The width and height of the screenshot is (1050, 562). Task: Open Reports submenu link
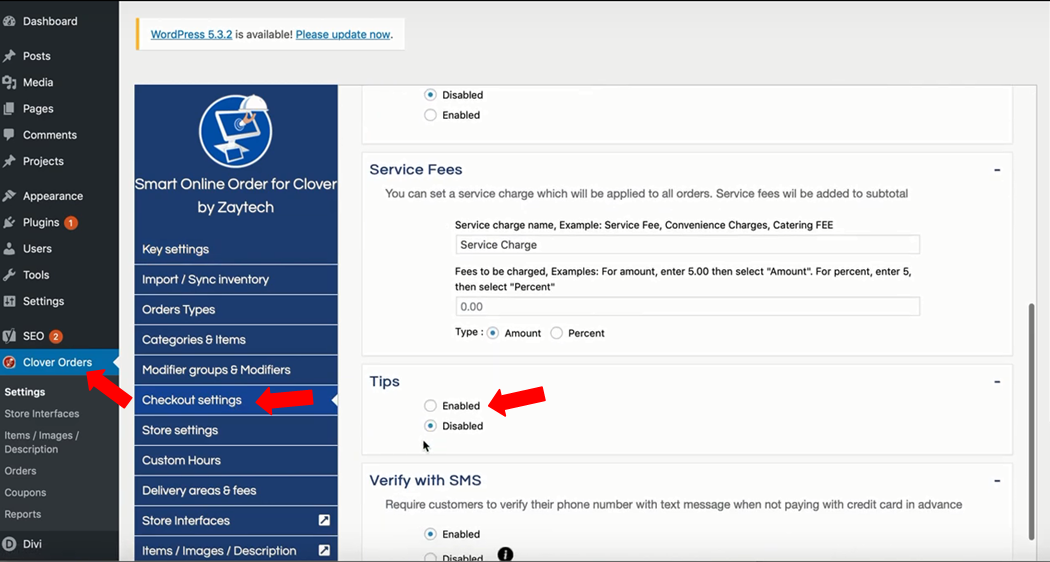(x=23, y=514)
